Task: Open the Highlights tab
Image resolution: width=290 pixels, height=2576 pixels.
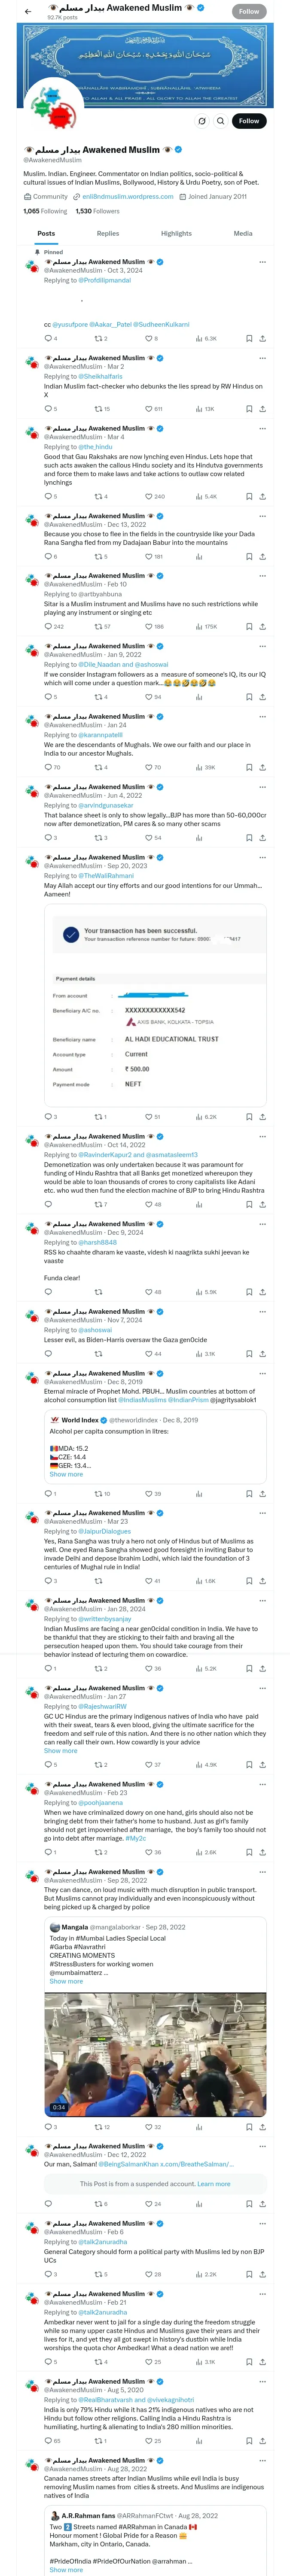Action: [176, 233]
